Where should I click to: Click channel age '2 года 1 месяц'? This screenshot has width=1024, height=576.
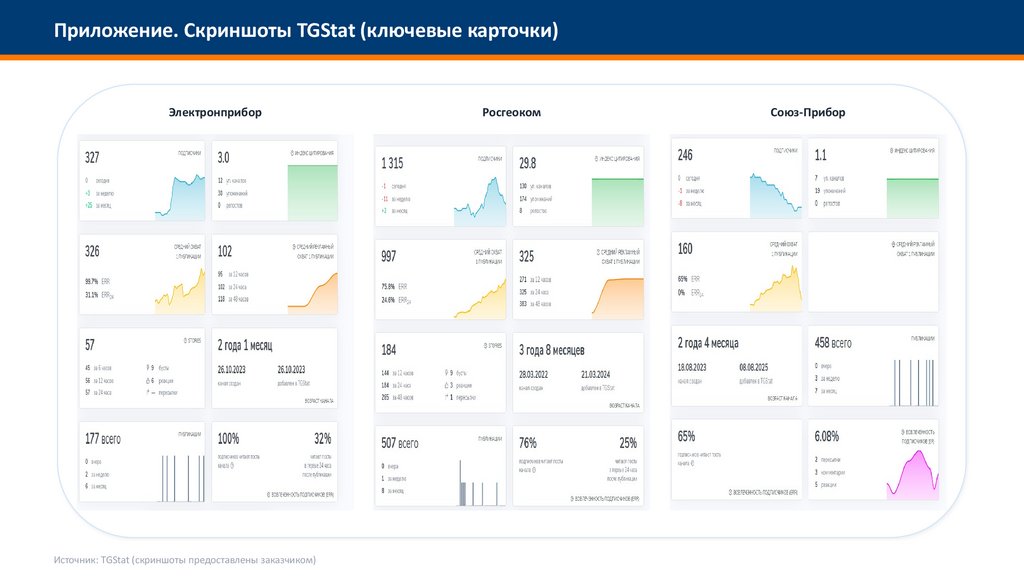pyautogui.click(x=245, y=345)
